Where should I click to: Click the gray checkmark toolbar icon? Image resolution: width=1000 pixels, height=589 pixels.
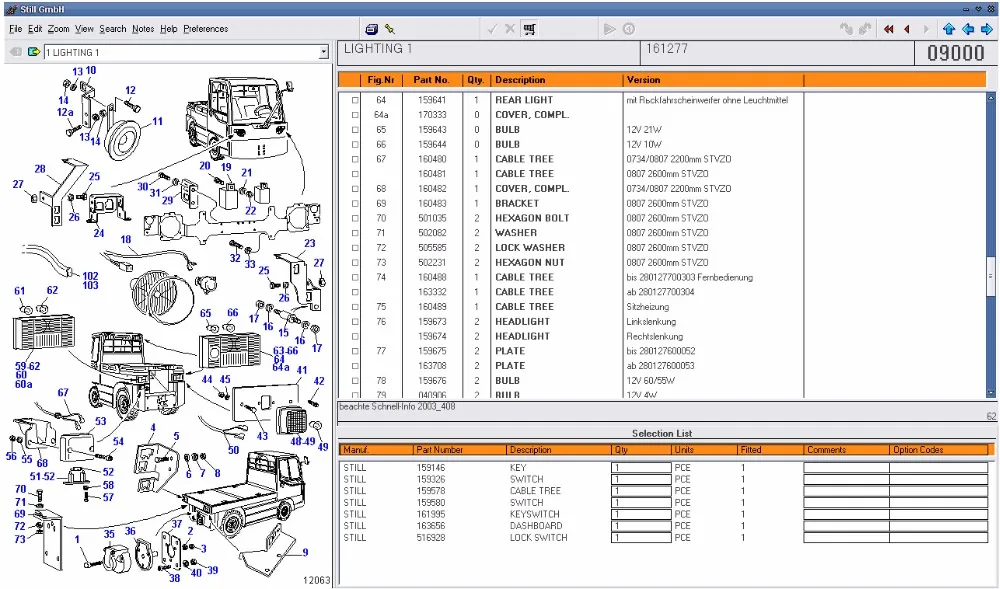492,29
